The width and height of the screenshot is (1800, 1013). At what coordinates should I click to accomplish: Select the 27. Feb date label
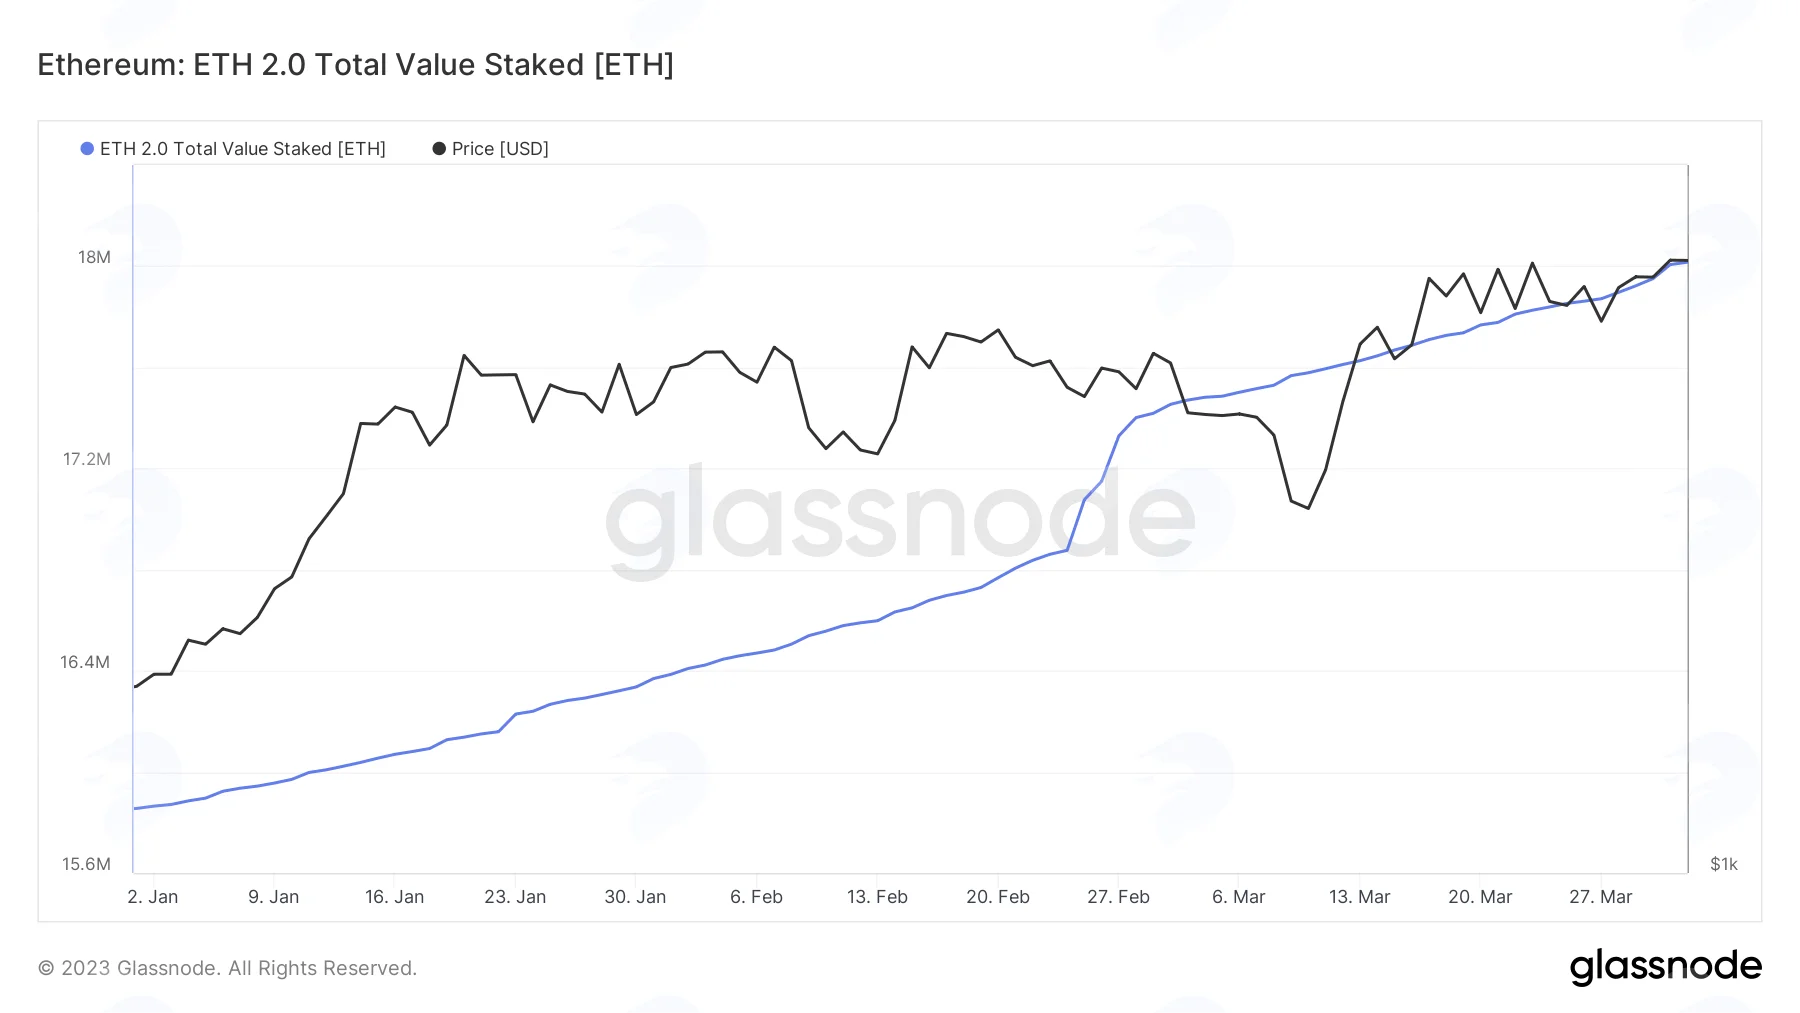click(x=1118, y=897)
